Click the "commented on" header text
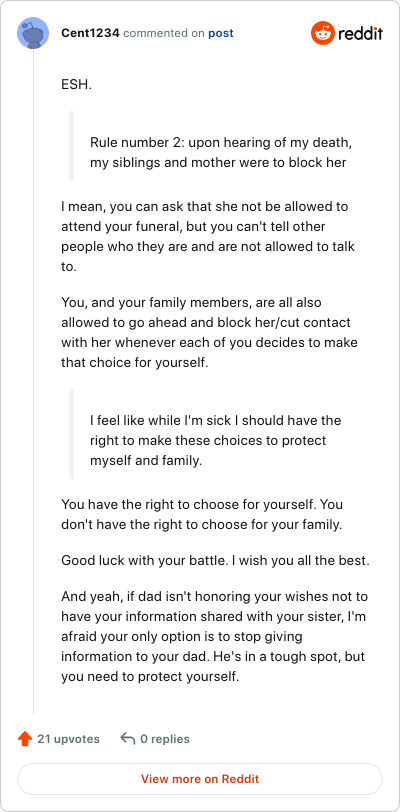 click(x=164, y=34)
